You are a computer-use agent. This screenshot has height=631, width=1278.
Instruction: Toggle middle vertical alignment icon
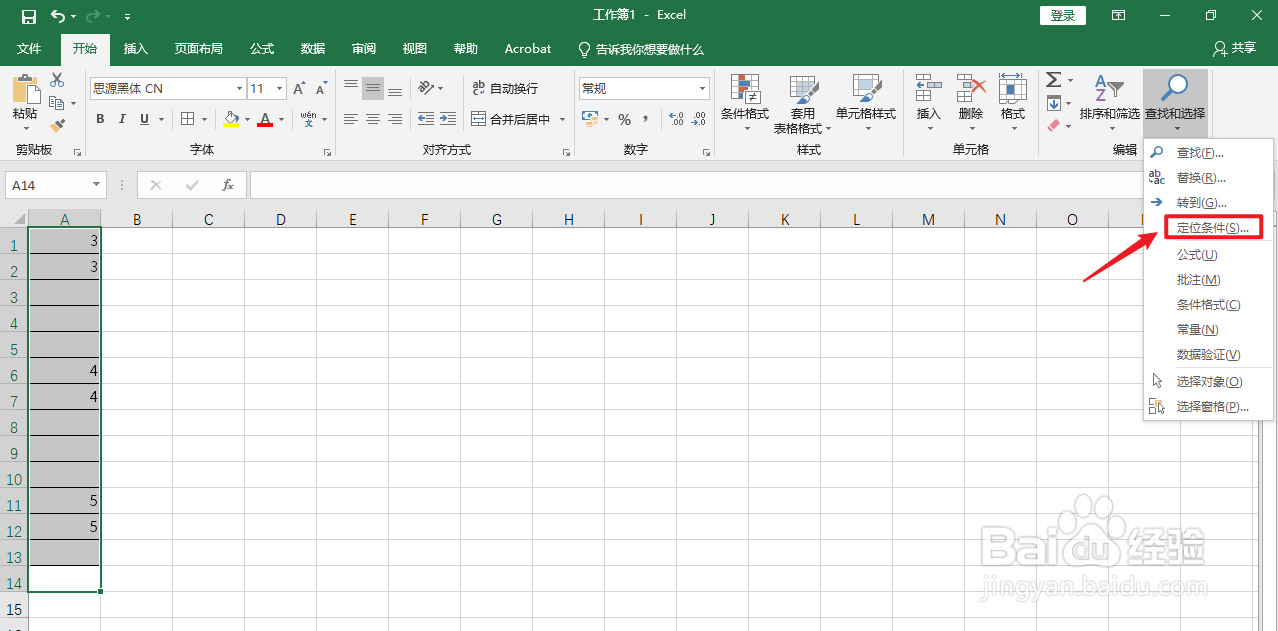pos(373,89)
